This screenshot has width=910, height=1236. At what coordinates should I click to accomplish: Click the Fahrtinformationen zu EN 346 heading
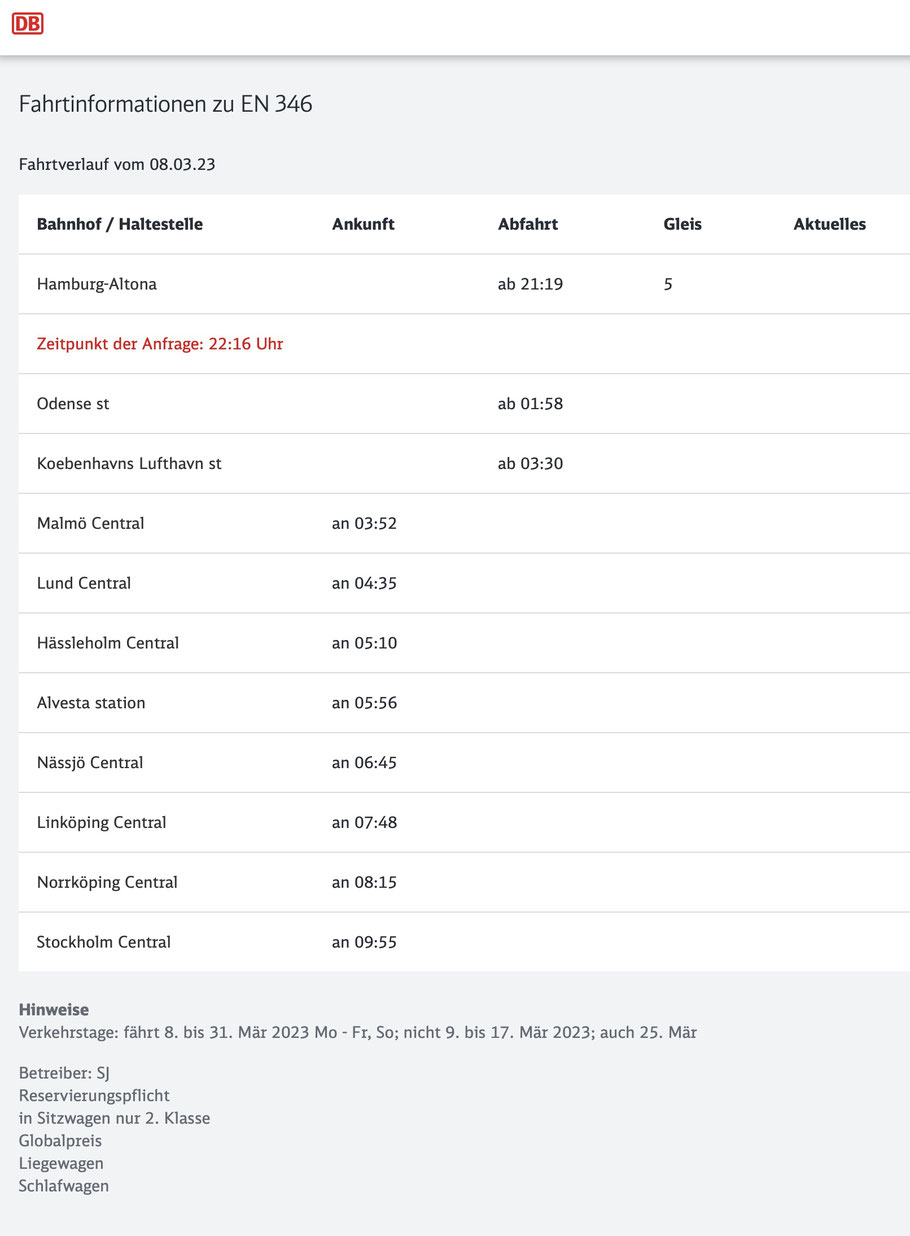(x=166, y=104)
